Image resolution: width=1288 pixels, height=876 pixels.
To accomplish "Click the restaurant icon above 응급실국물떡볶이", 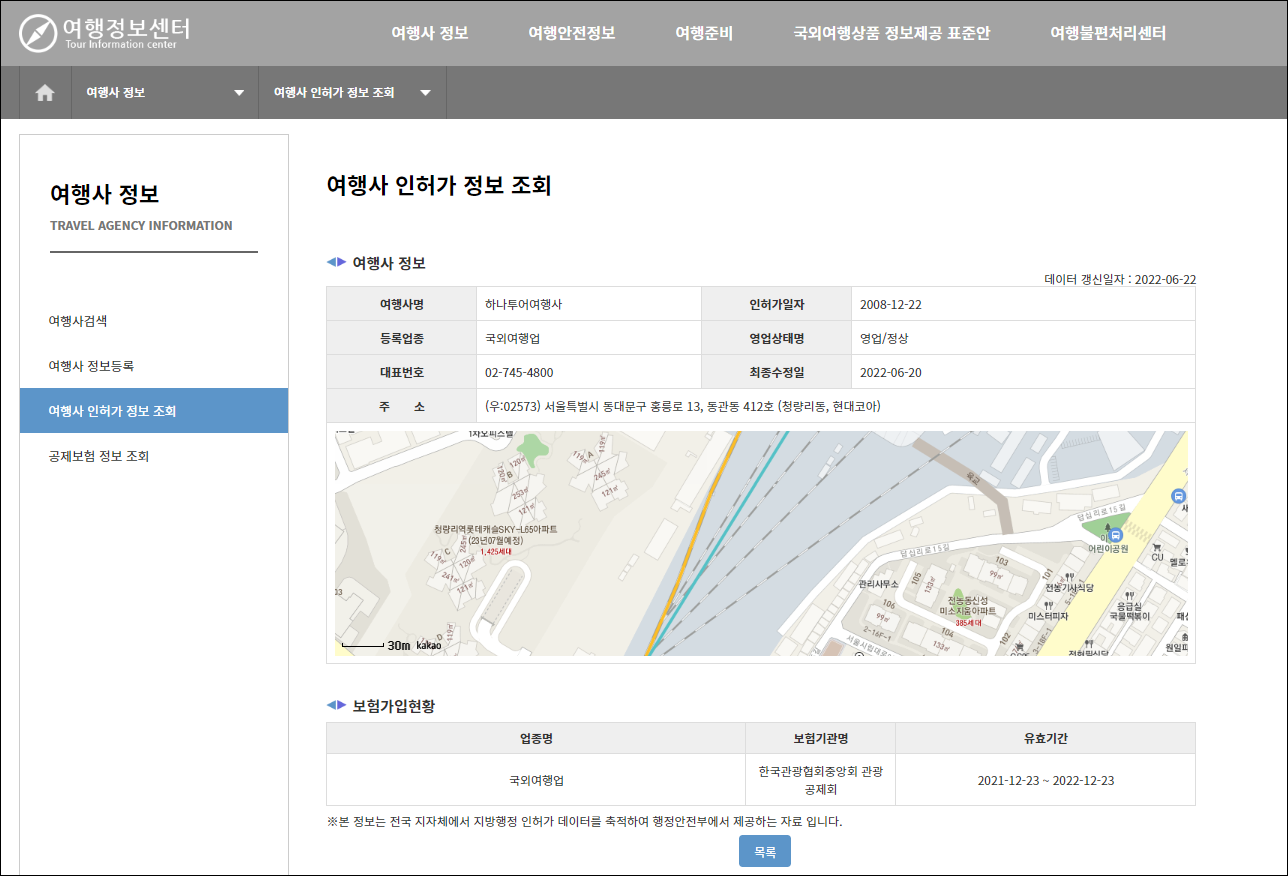I will pos(1129,594).
